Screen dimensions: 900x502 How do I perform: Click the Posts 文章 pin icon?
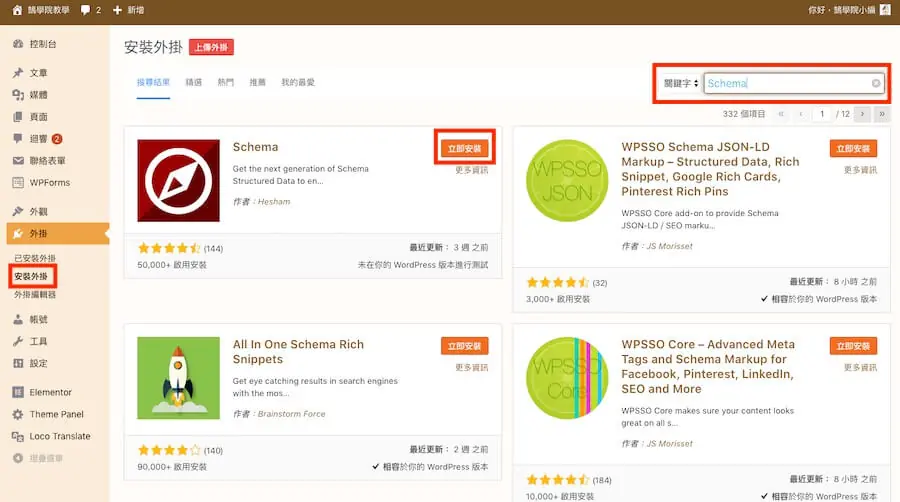click(18, 73)
